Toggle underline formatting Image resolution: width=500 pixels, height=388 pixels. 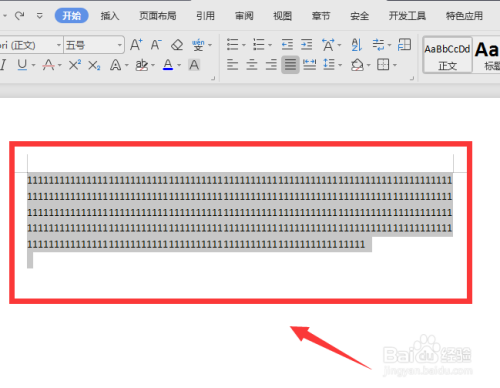pyautogui.click(x=22, y=65)
